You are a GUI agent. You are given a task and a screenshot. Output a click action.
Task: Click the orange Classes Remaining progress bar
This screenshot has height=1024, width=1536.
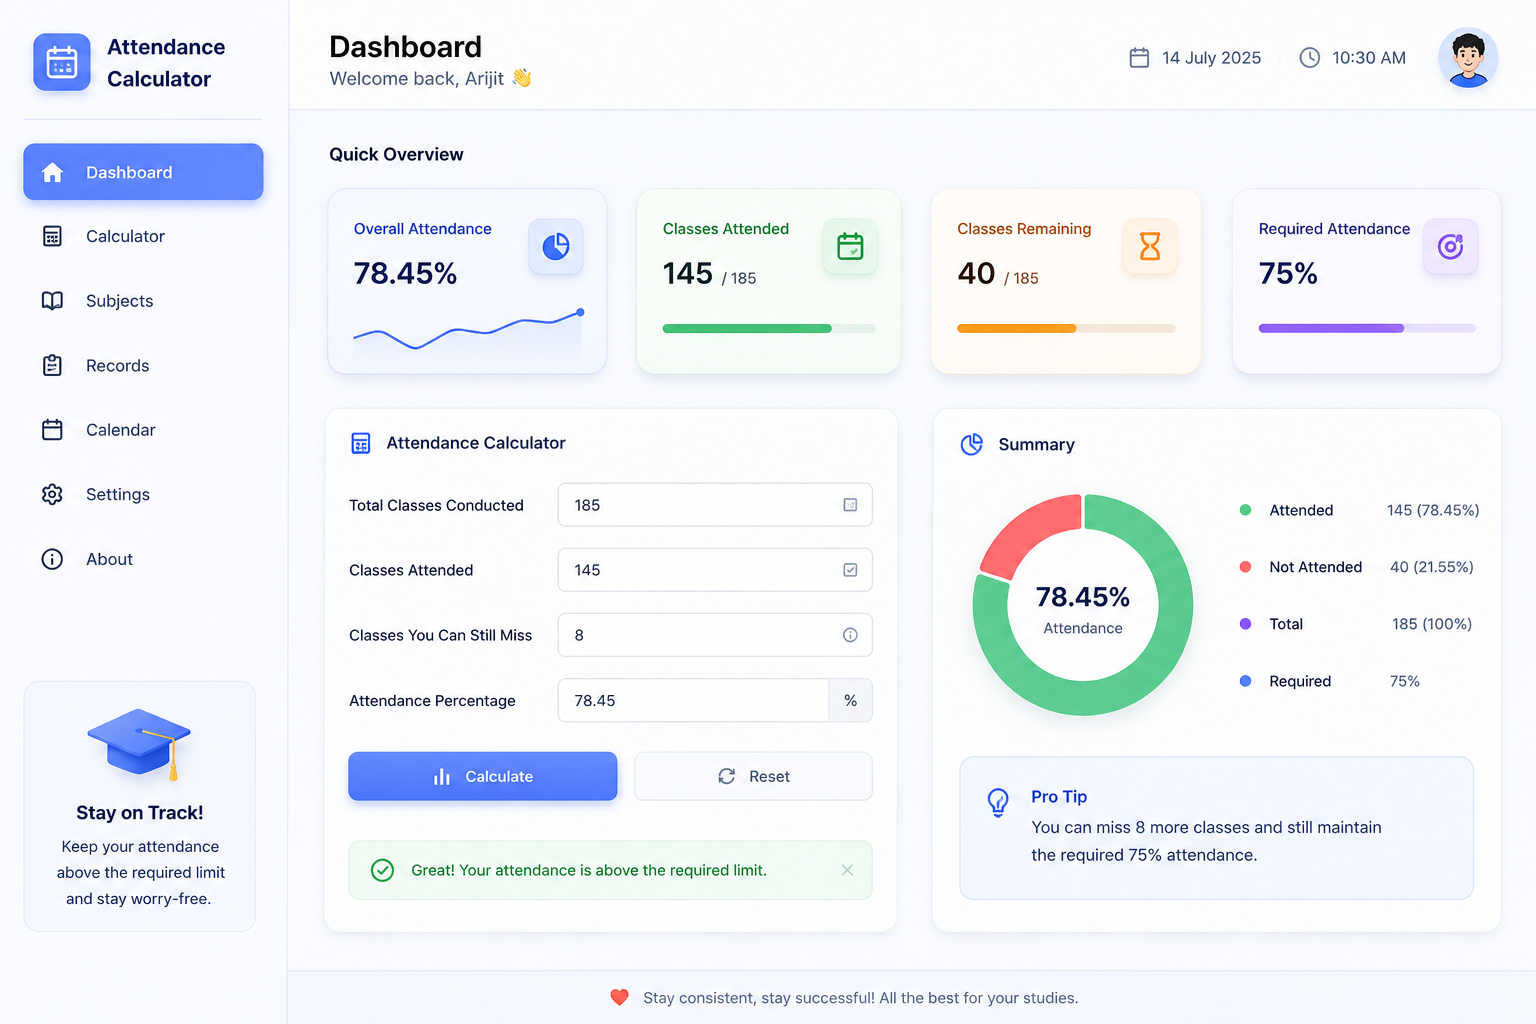(x=1066, y=328)
